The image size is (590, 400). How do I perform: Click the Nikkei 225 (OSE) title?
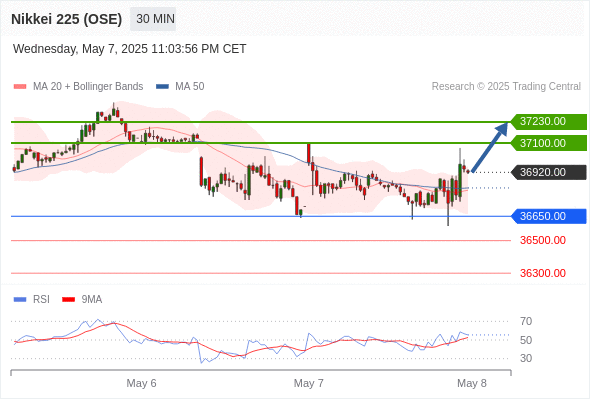click(67, 19)
